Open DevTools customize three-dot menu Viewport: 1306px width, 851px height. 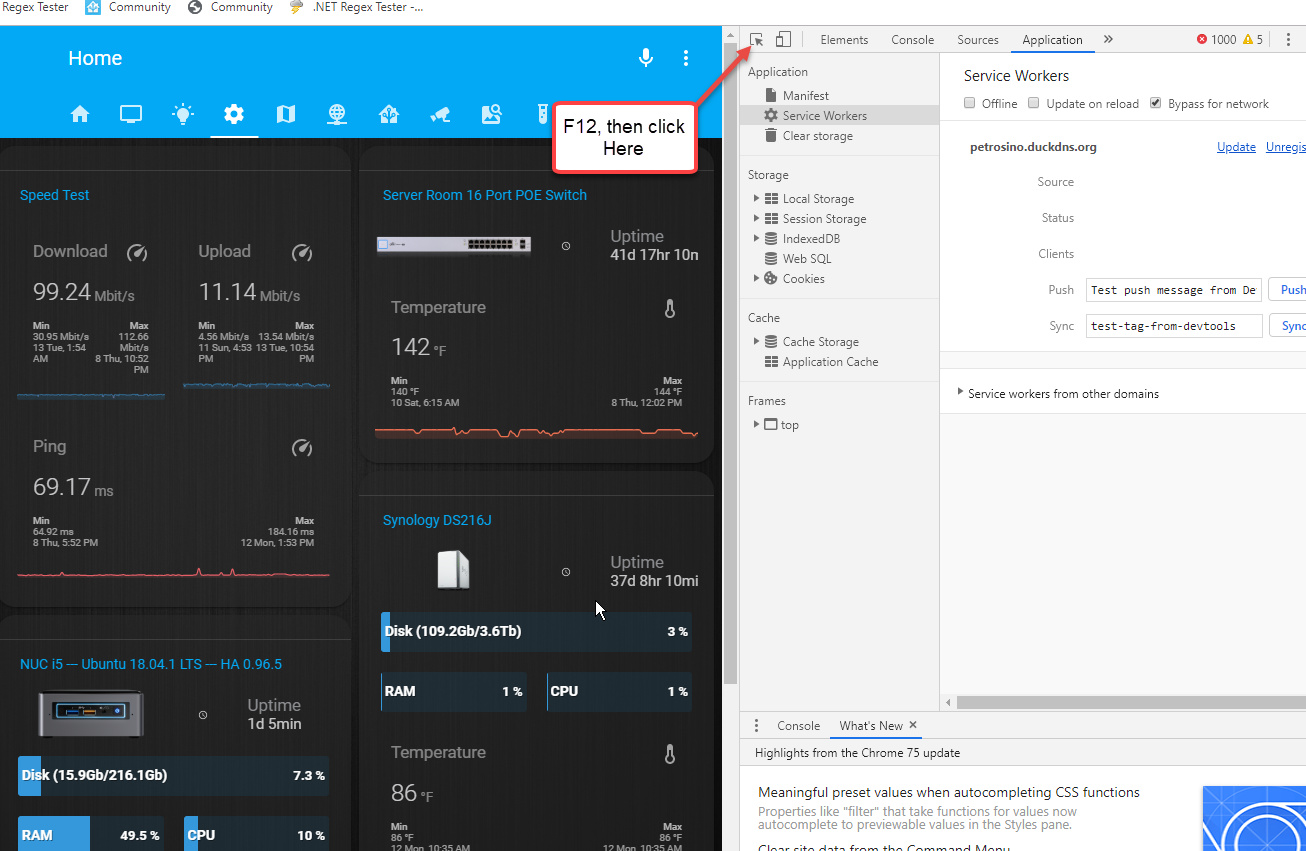(1288, 40)
